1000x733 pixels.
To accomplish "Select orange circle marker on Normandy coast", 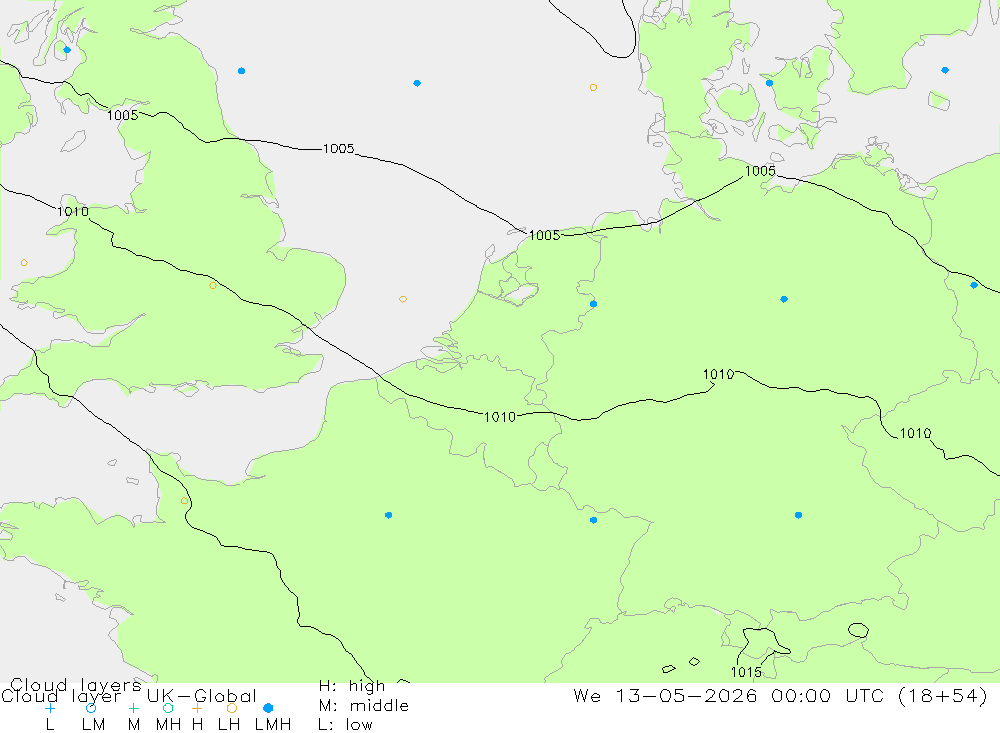I will (x=184, y=501).
